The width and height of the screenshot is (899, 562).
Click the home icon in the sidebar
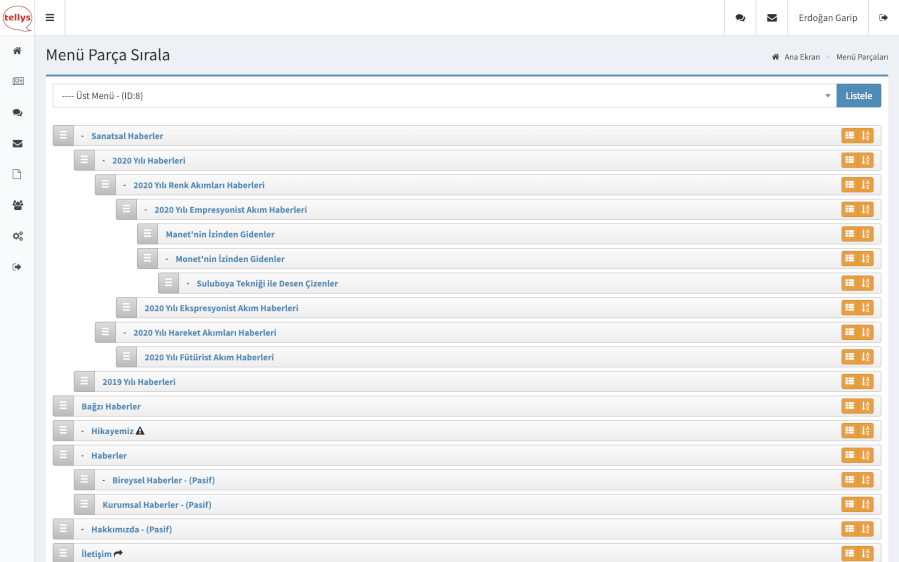pyautogui.click(x=17, y=50)
